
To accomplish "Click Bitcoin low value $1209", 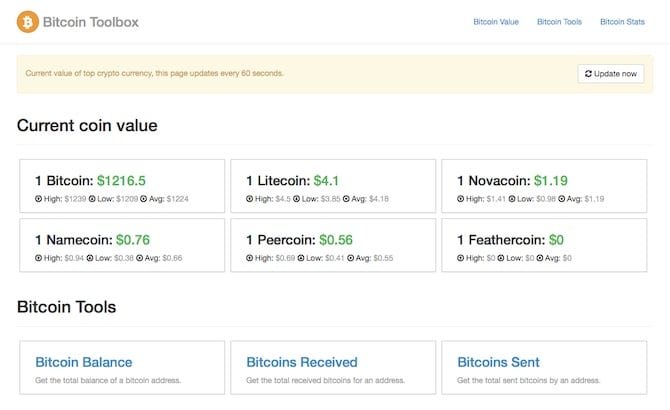I will 127,199.
